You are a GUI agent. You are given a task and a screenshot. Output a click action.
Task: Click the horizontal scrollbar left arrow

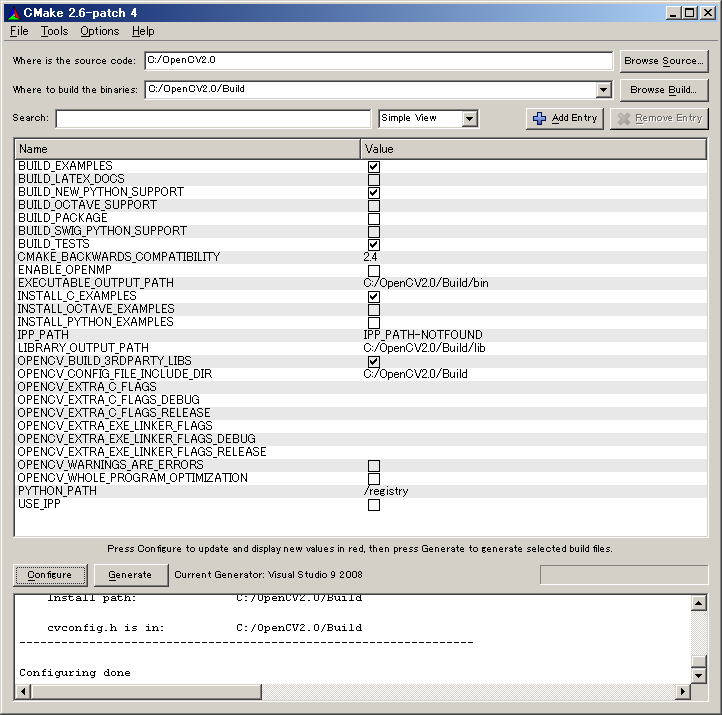point(23,691)
